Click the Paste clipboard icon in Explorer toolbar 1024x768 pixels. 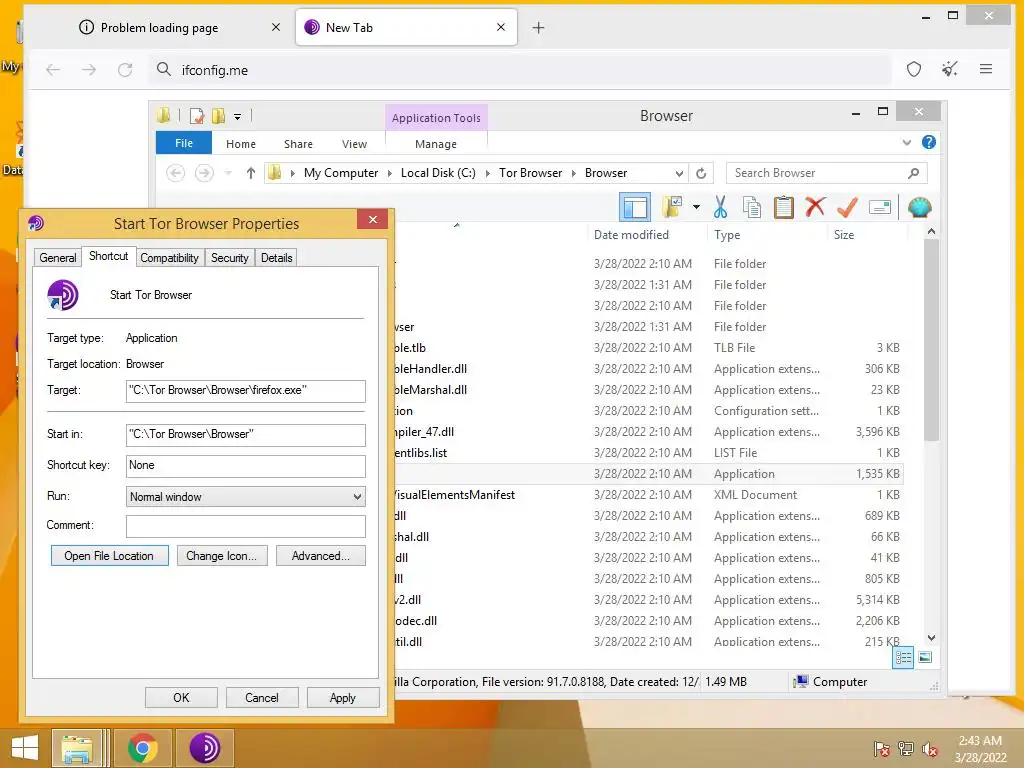pyautogui.click(x=784, y=208)
